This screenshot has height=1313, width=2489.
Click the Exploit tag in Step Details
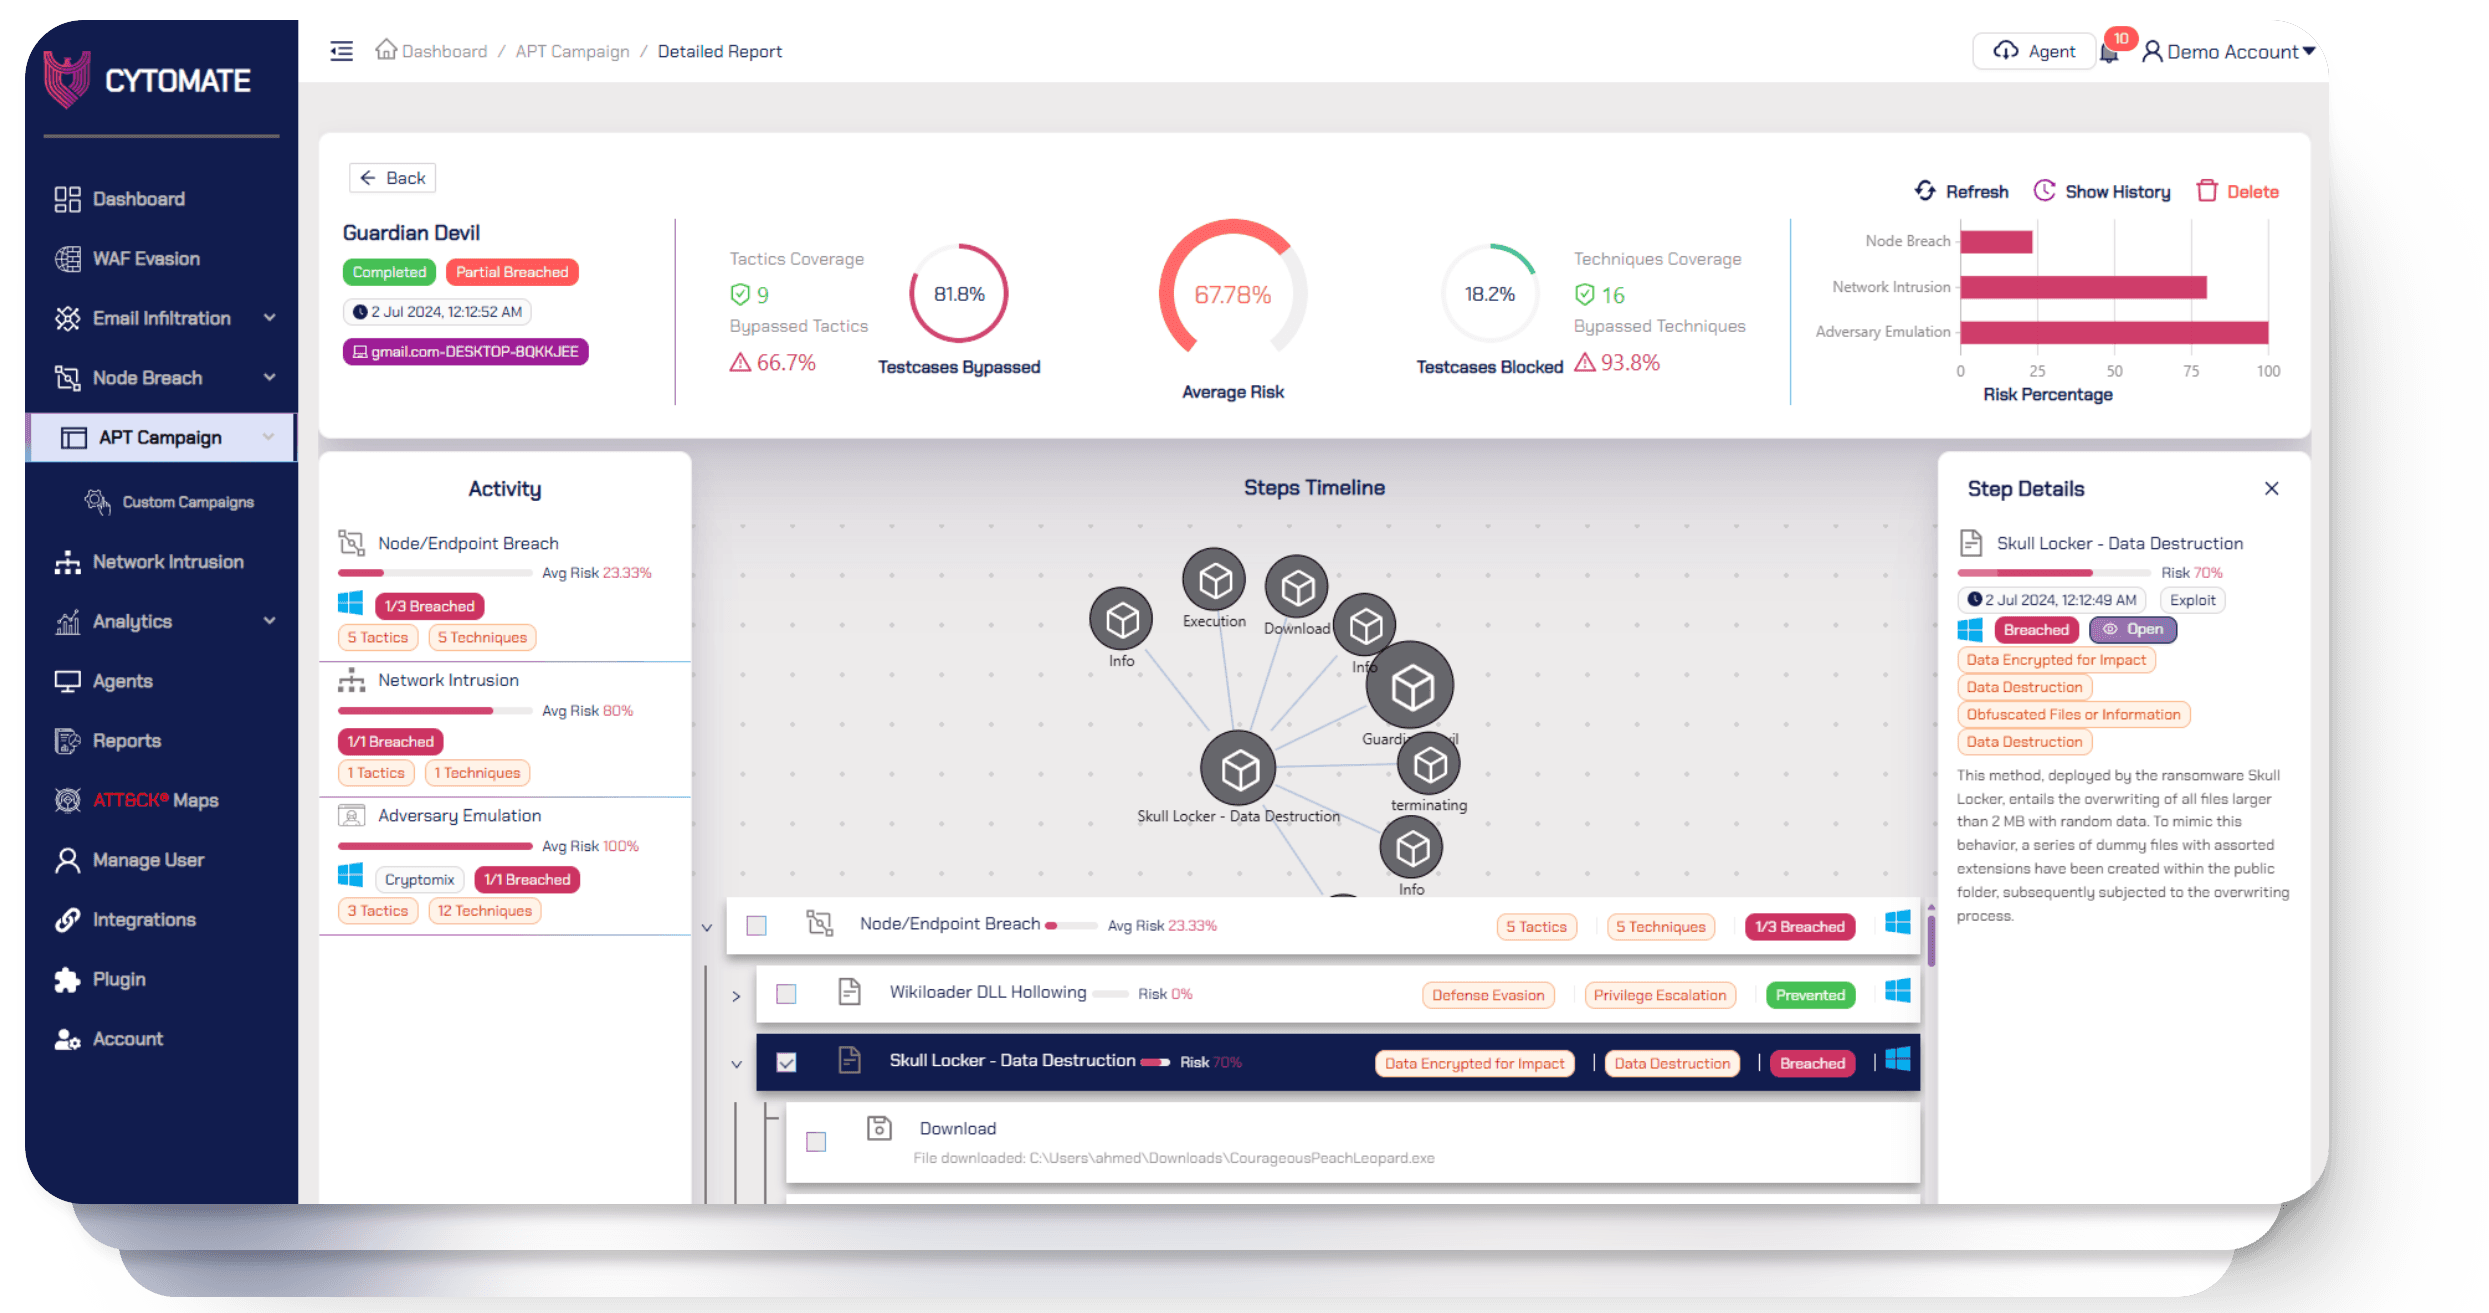point(2192,600)
